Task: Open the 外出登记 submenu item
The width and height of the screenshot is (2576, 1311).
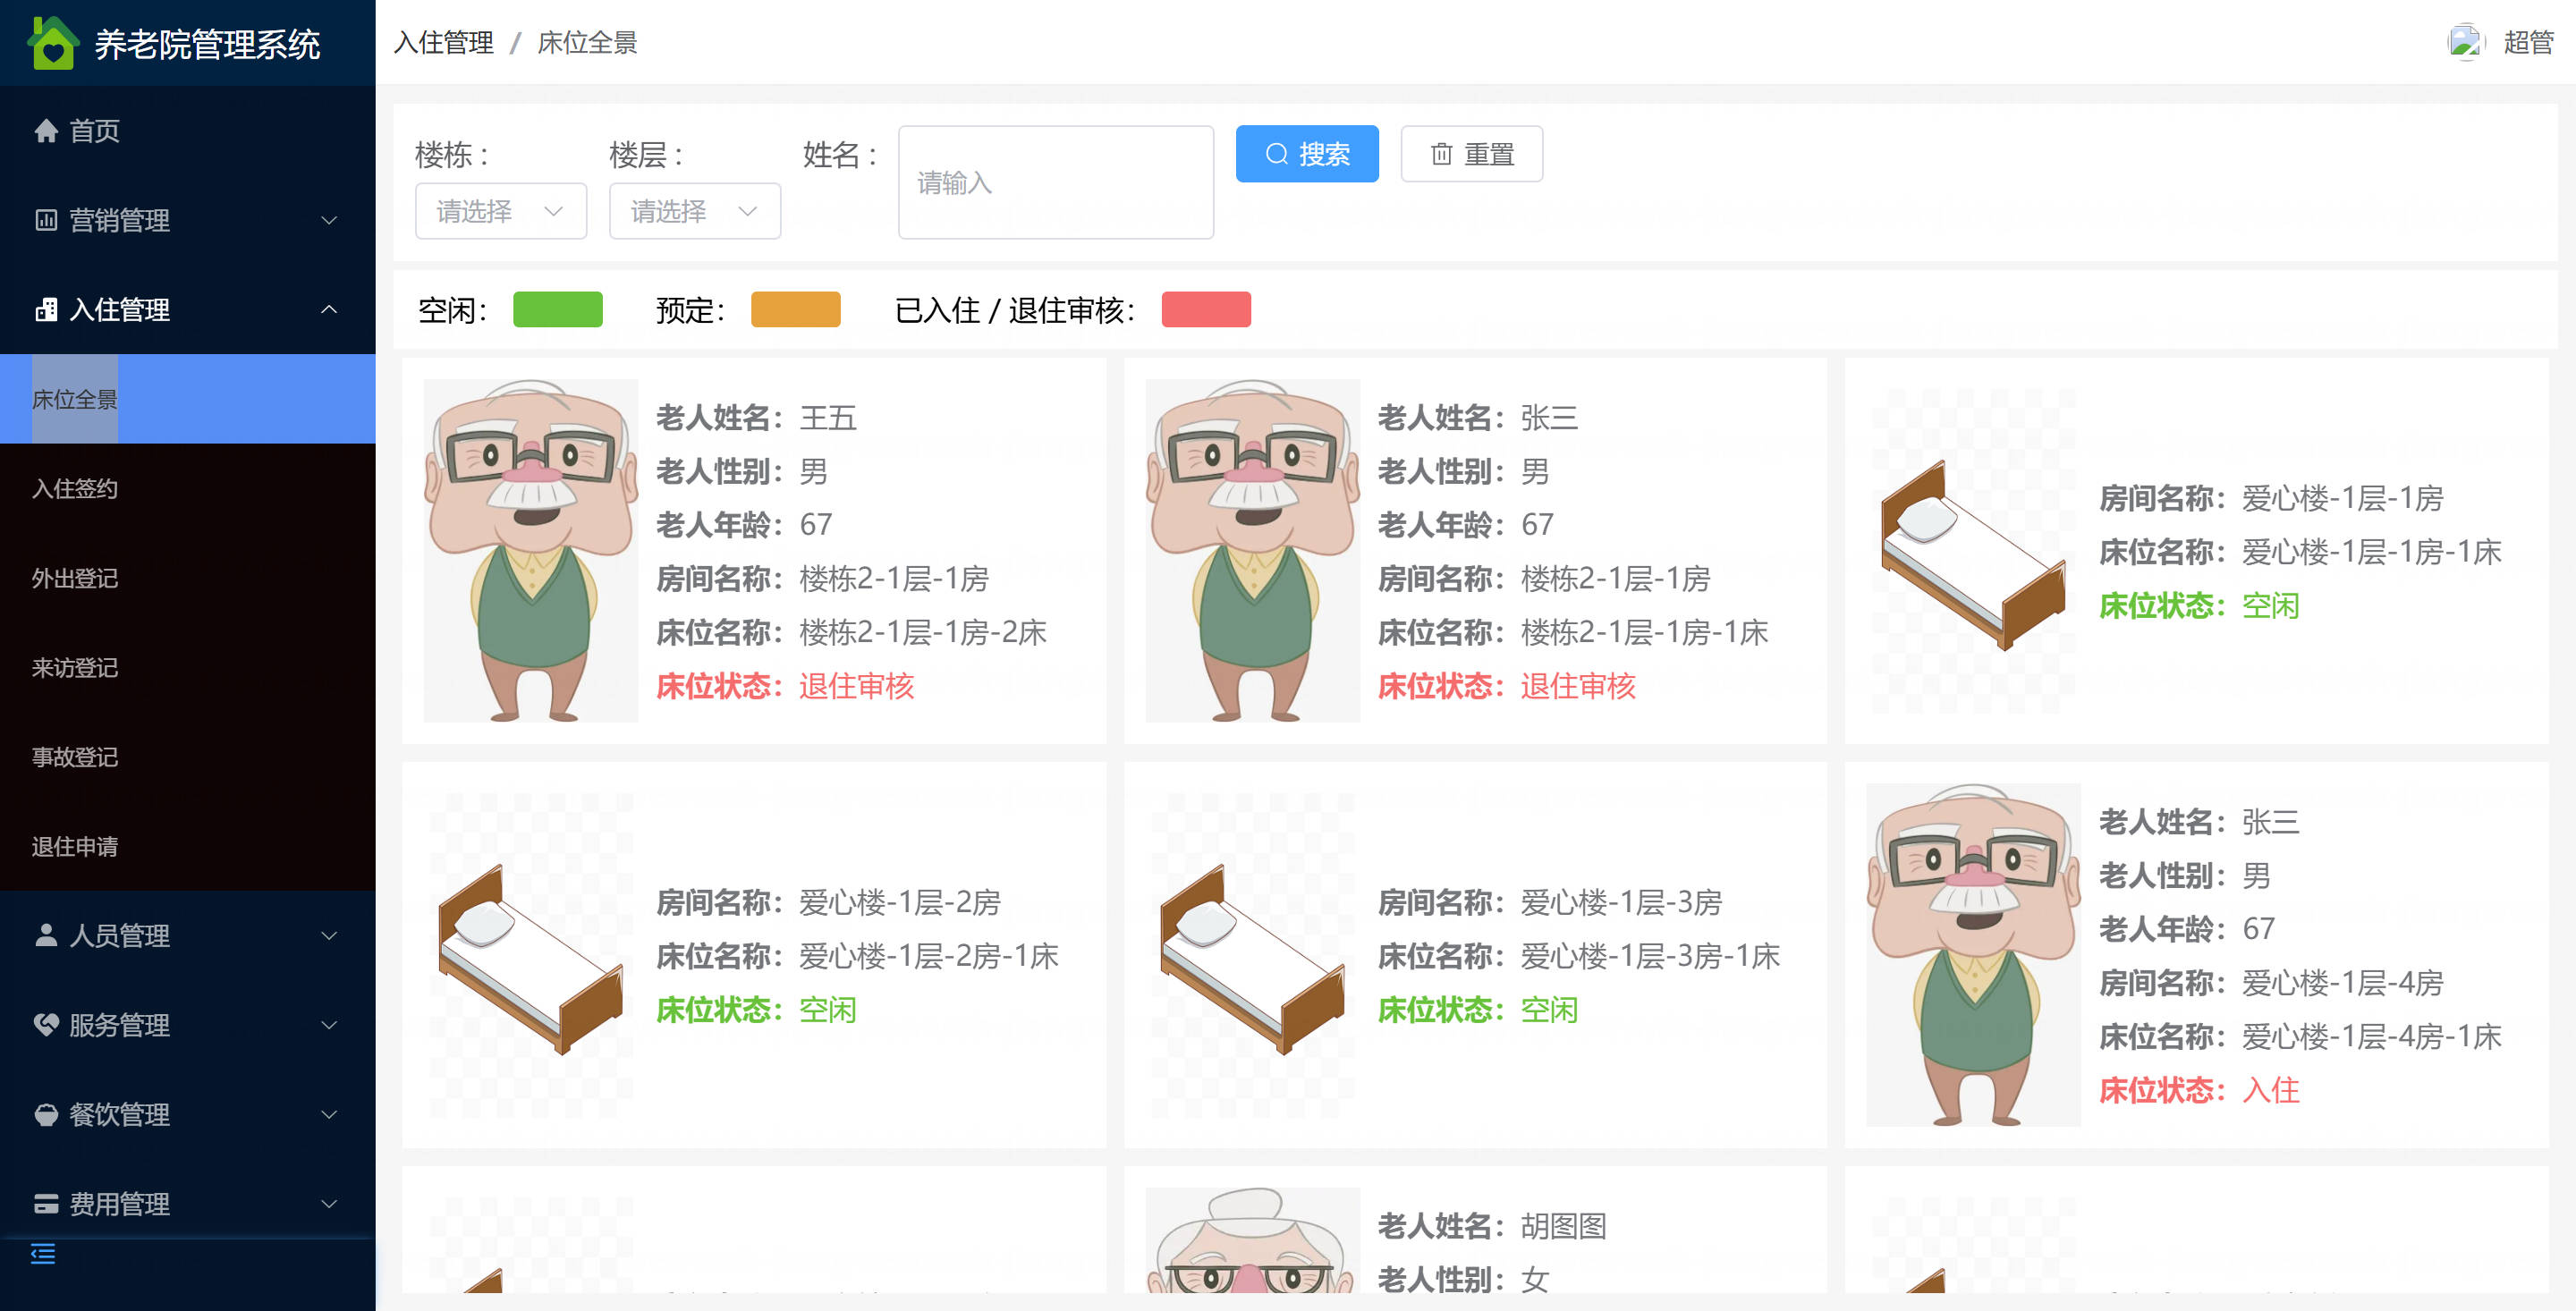Action: (188, 578)
